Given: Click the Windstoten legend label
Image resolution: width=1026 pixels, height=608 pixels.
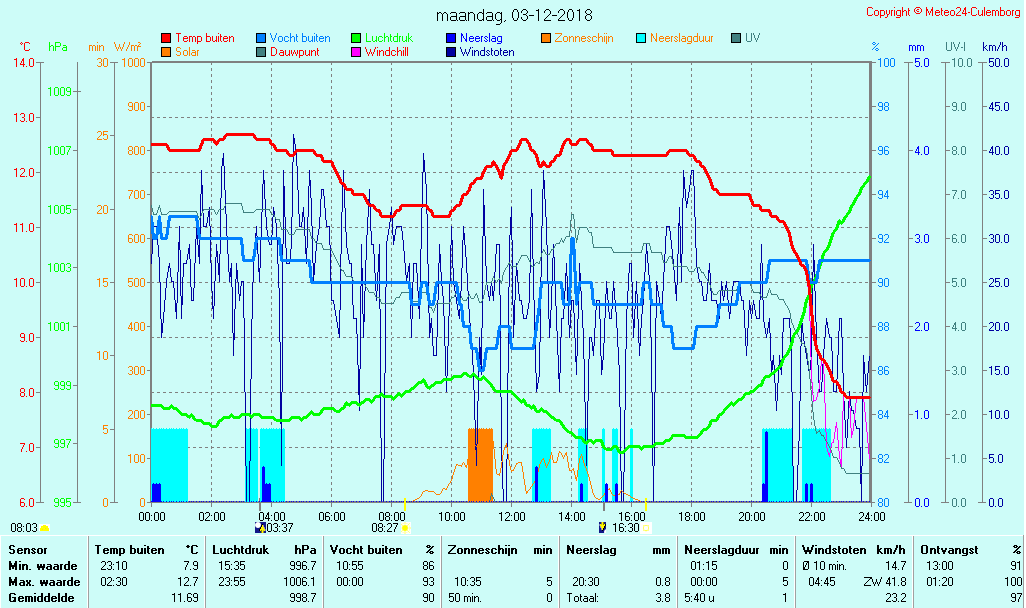Looking at the screenshot, I should 487,52.
